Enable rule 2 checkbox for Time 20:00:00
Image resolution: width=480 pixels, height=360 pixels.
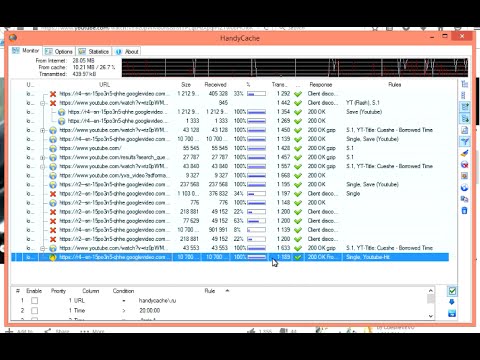click(x=34, y=311)
